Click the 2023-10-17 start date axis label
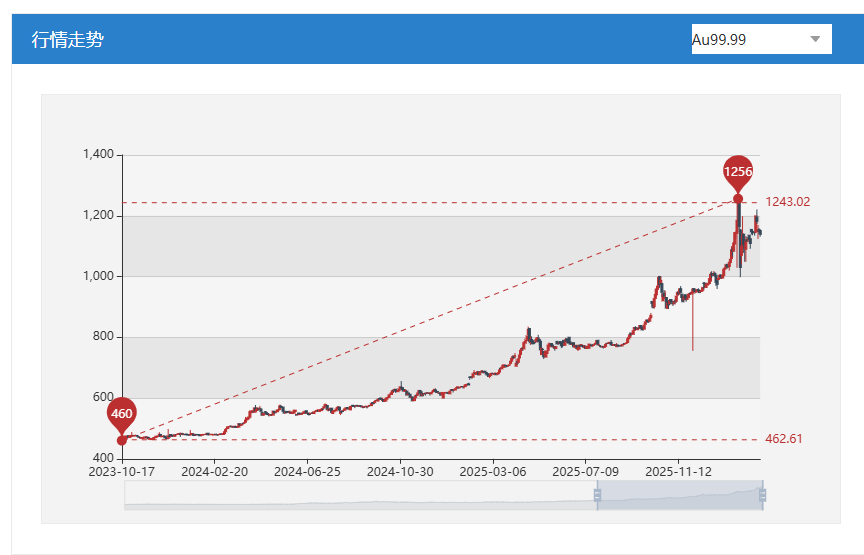This screenshot has height=555, width=864. point(122,469)
